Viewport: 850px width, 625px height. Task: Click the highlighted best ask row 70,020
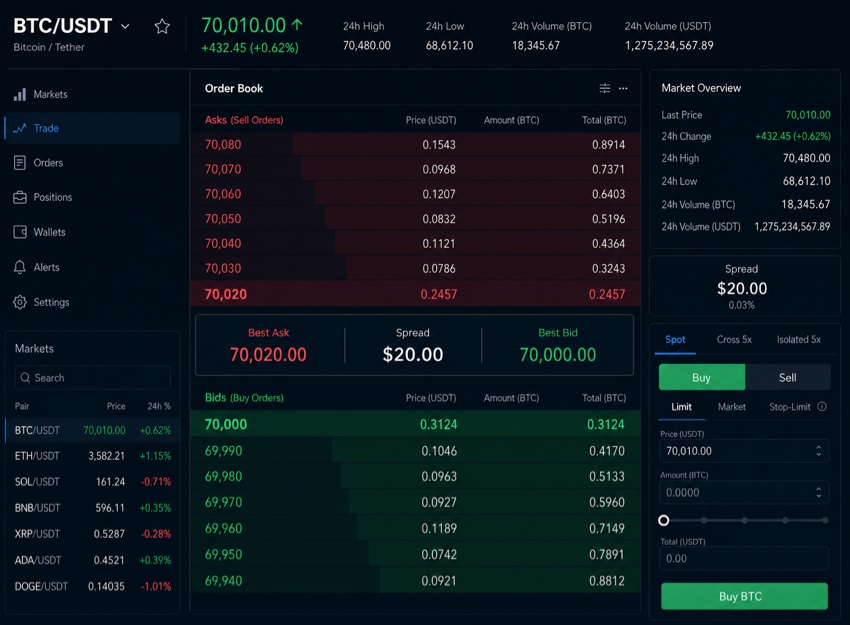(x=415, y=294)
